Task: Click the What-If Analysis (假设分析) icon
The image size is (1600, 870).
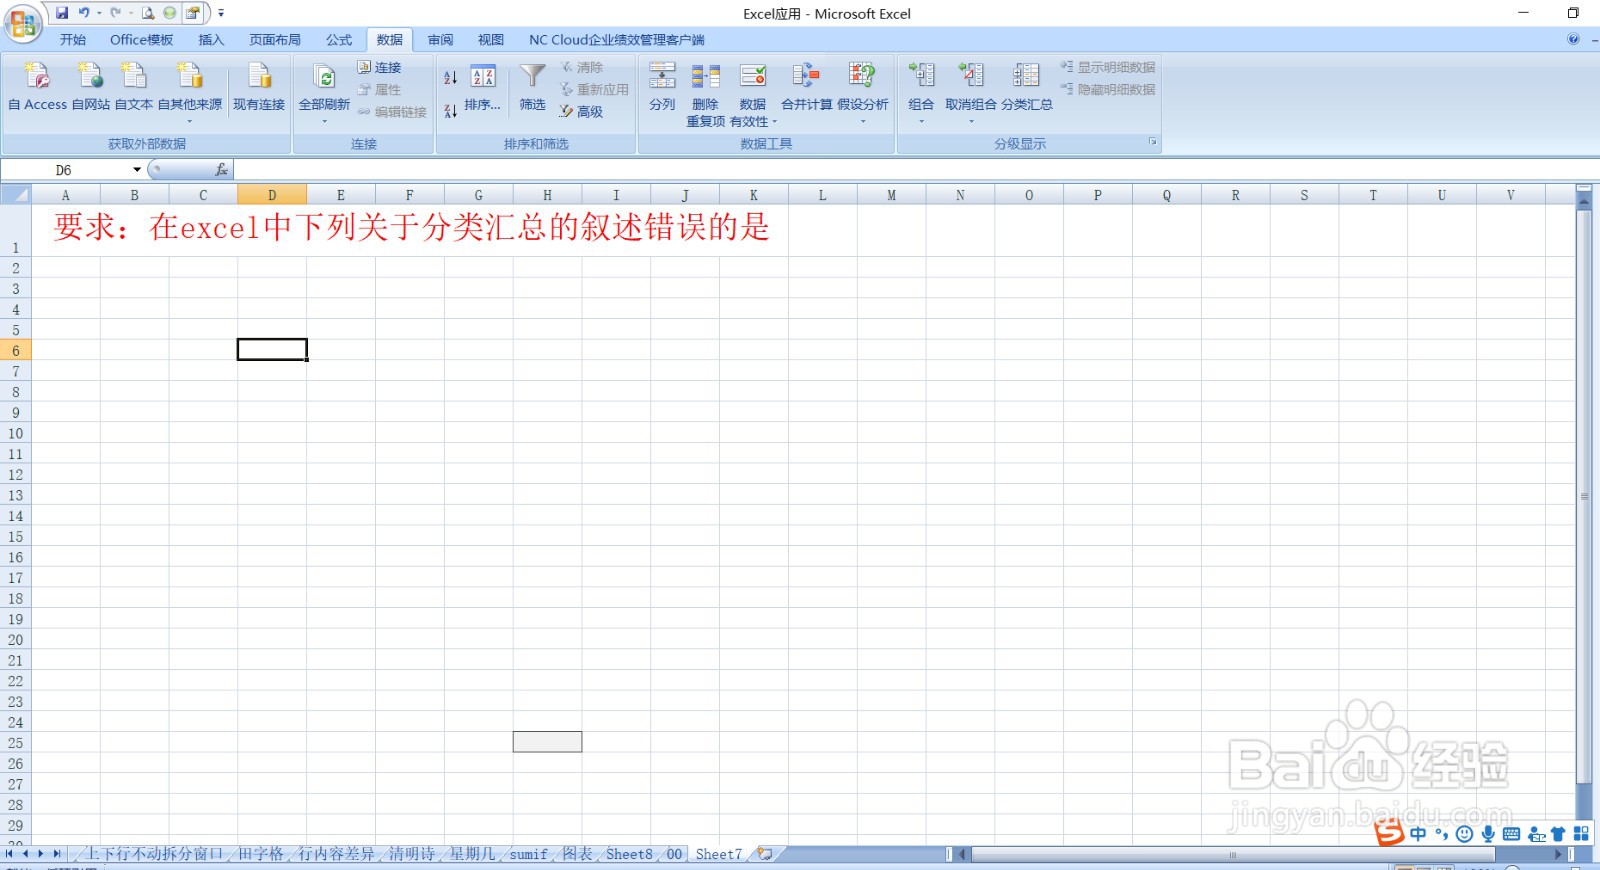Action: pyautogui.click(x=862, y=76)
